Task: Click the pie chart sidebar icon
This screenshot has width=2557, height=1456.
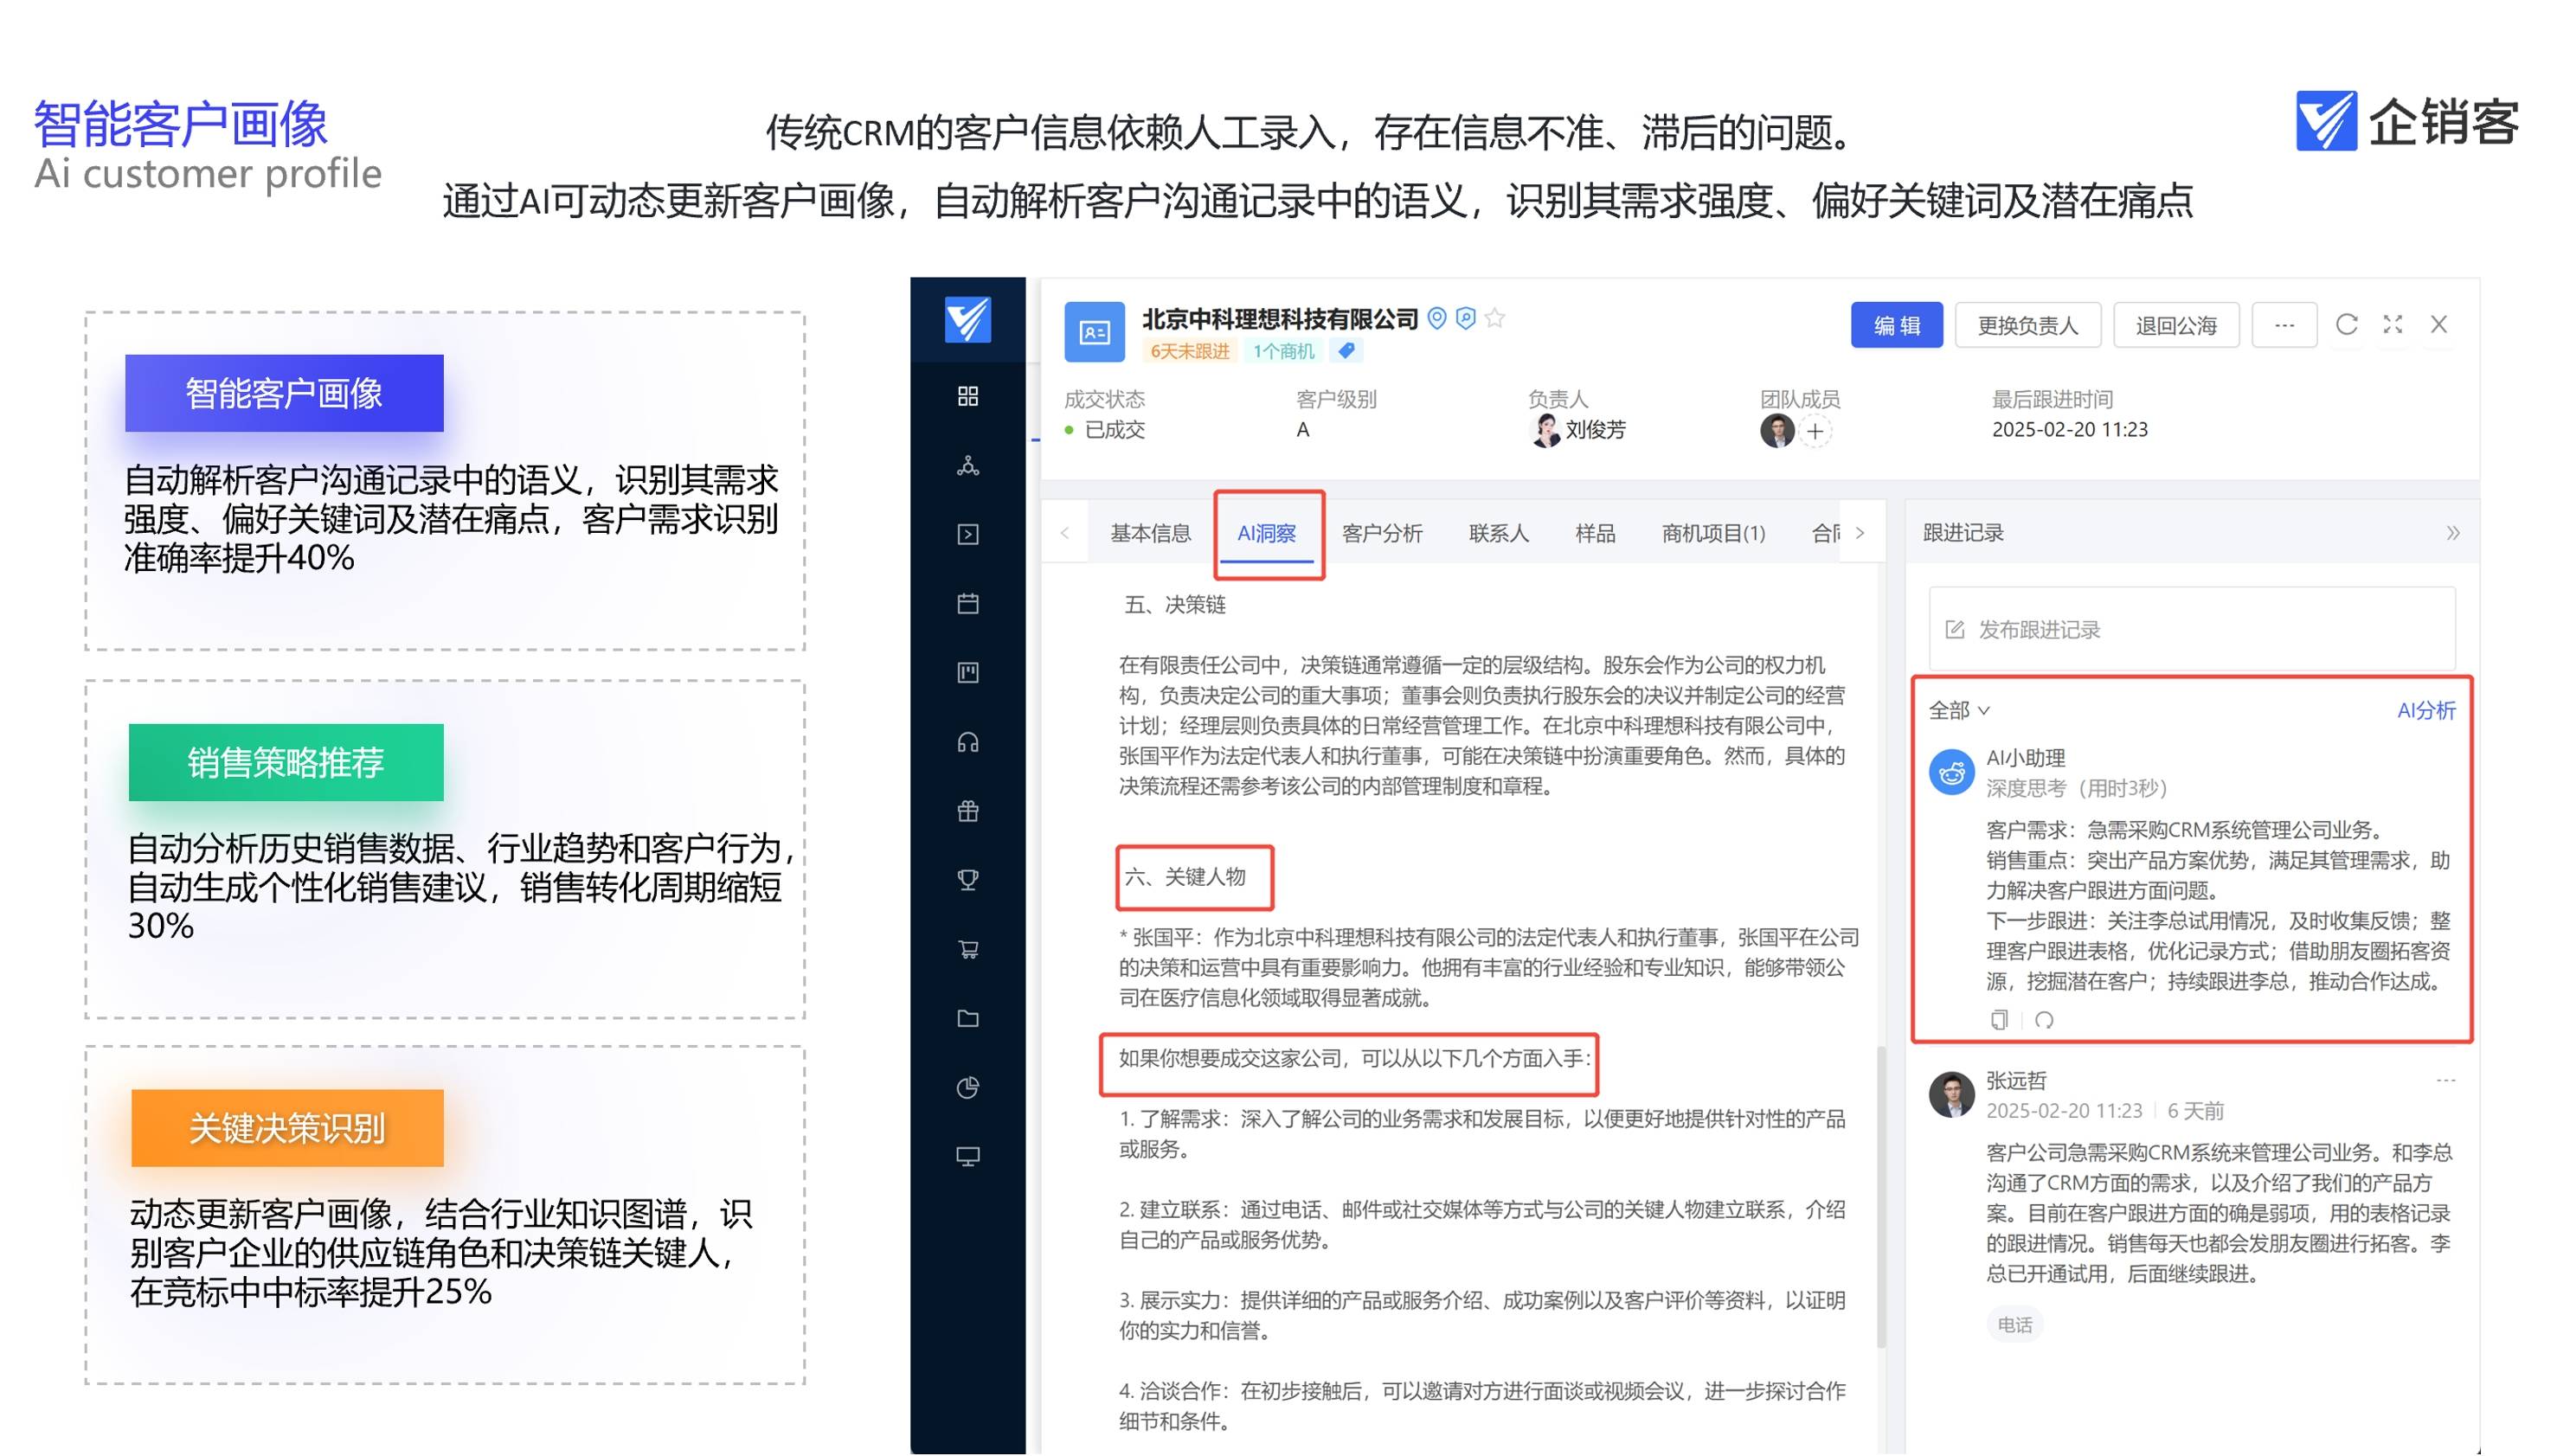Action: point(967,1087)
